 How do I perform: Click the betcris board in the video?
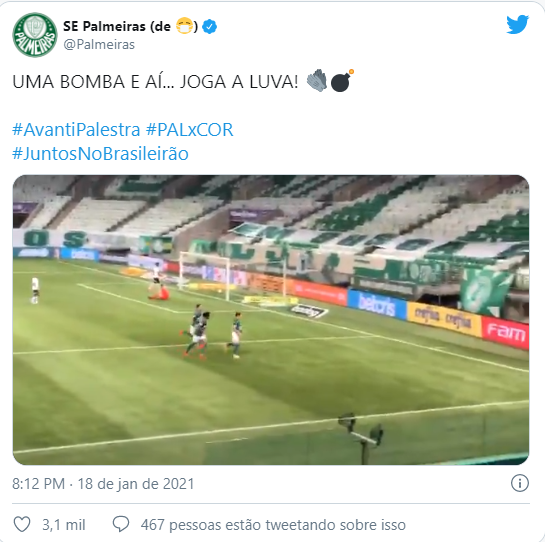tap(377, 305)
